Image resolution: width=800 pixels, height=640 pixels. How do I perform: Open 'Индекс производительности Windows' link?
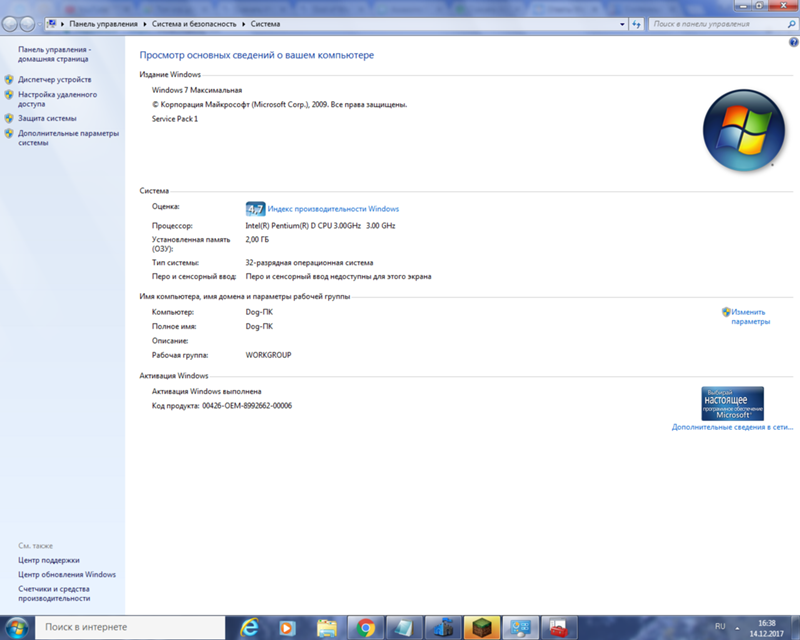click(333, 209)
